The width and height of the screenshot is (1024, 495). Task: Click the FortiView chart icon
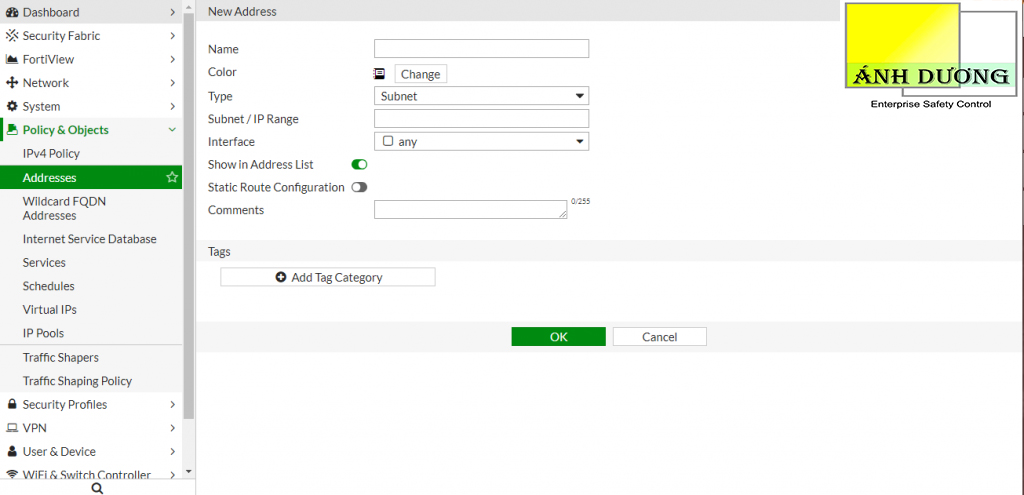12,59
